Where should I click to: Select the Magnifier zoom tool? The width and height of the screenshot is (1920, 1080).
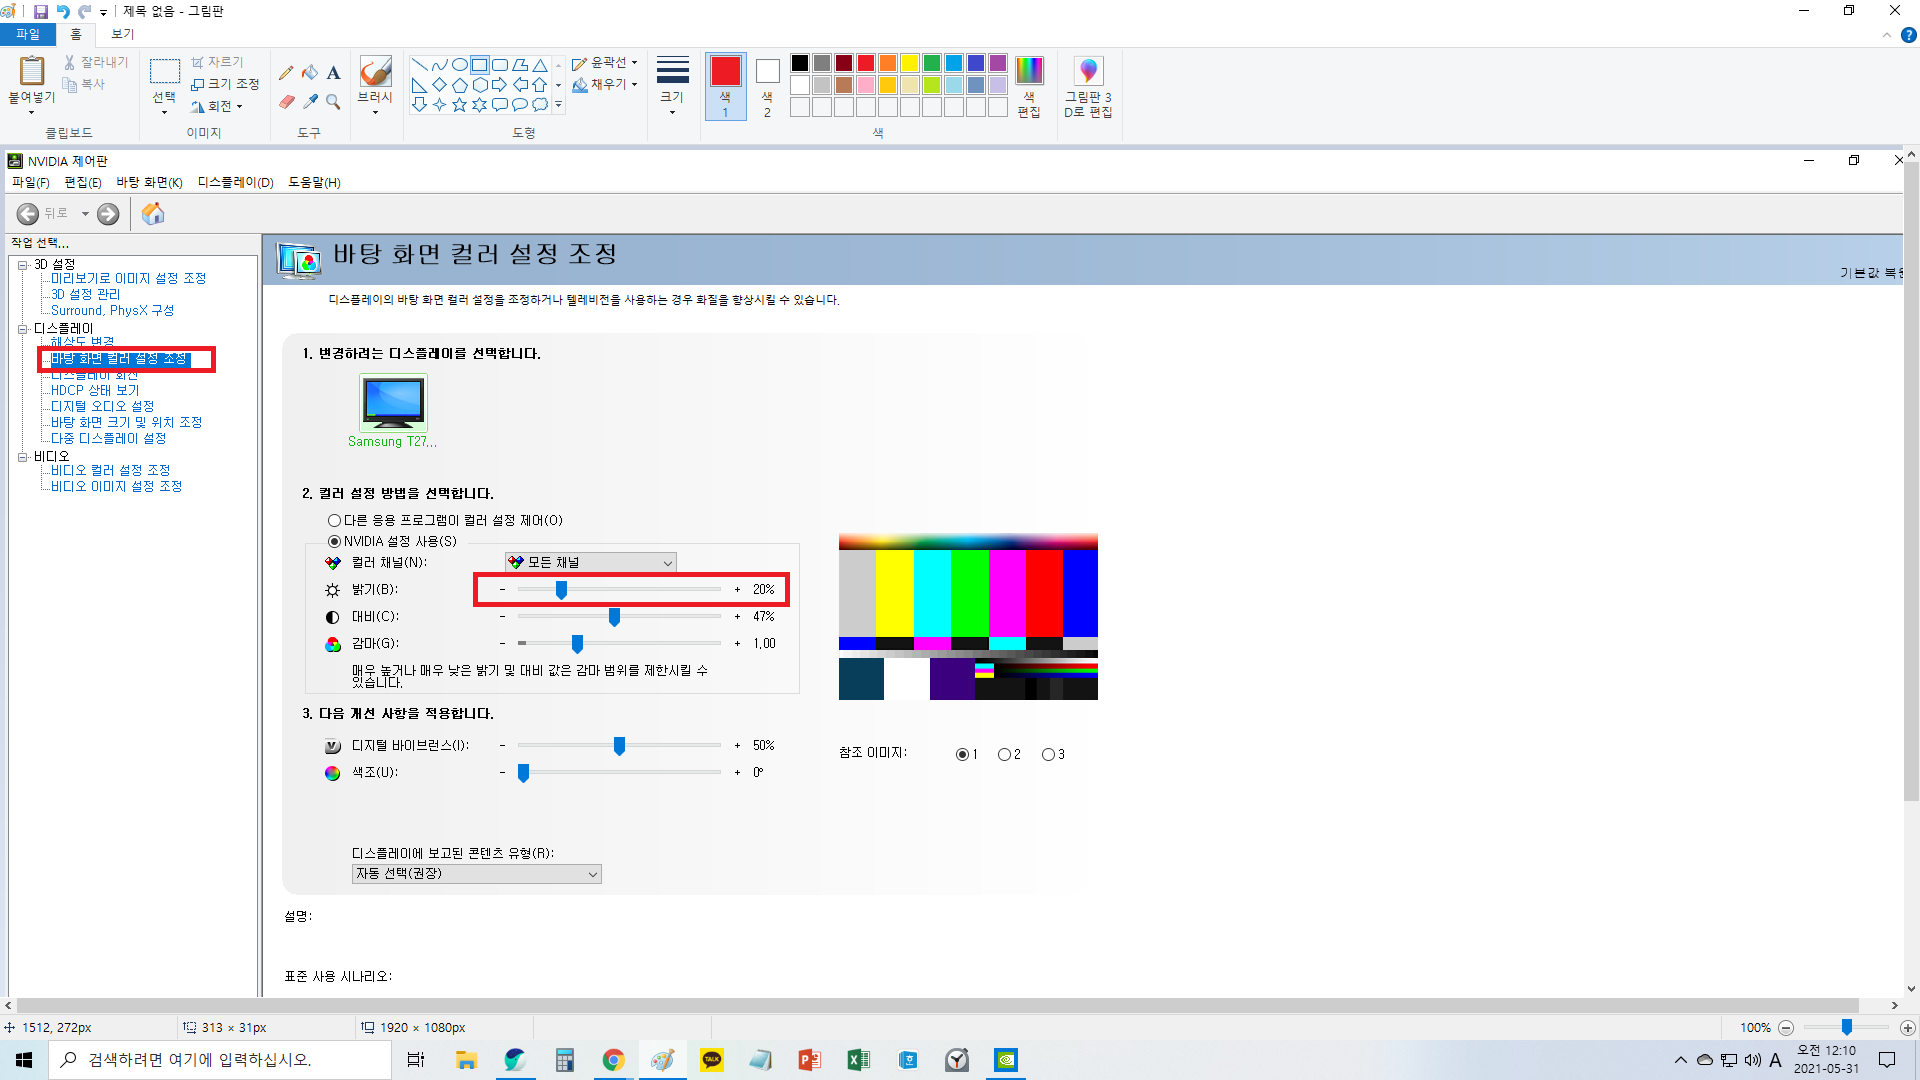tap(334, 102)
